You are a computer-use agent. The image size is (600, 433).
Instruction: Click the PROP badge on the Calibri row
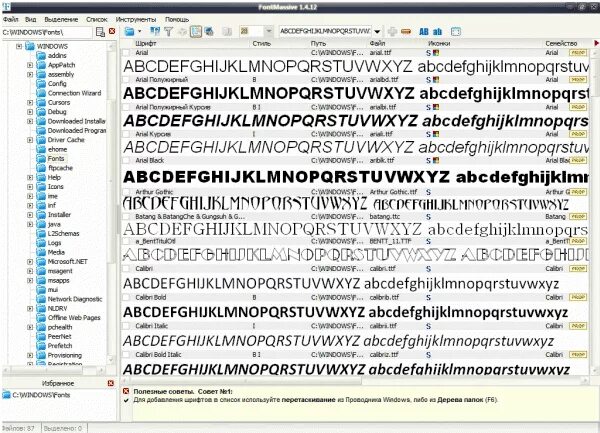(578, 269)
